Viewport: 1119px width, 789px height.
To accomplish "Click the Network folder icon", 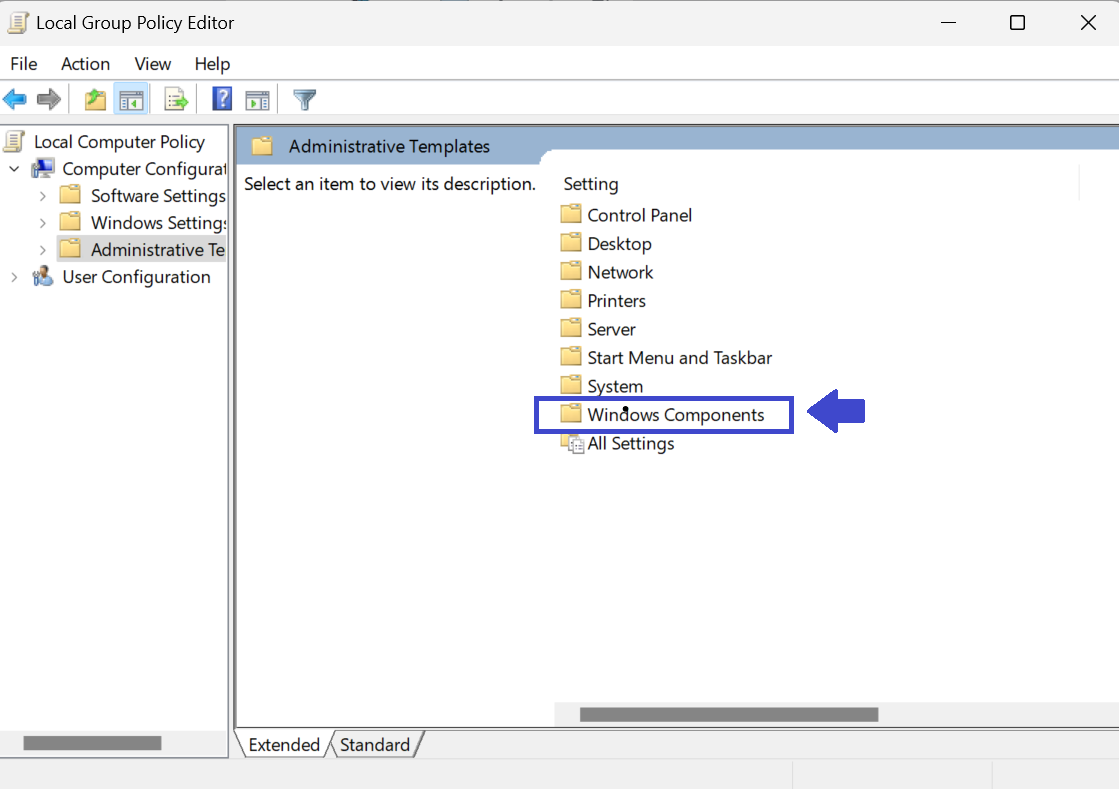I will click(x=571, y=271).
